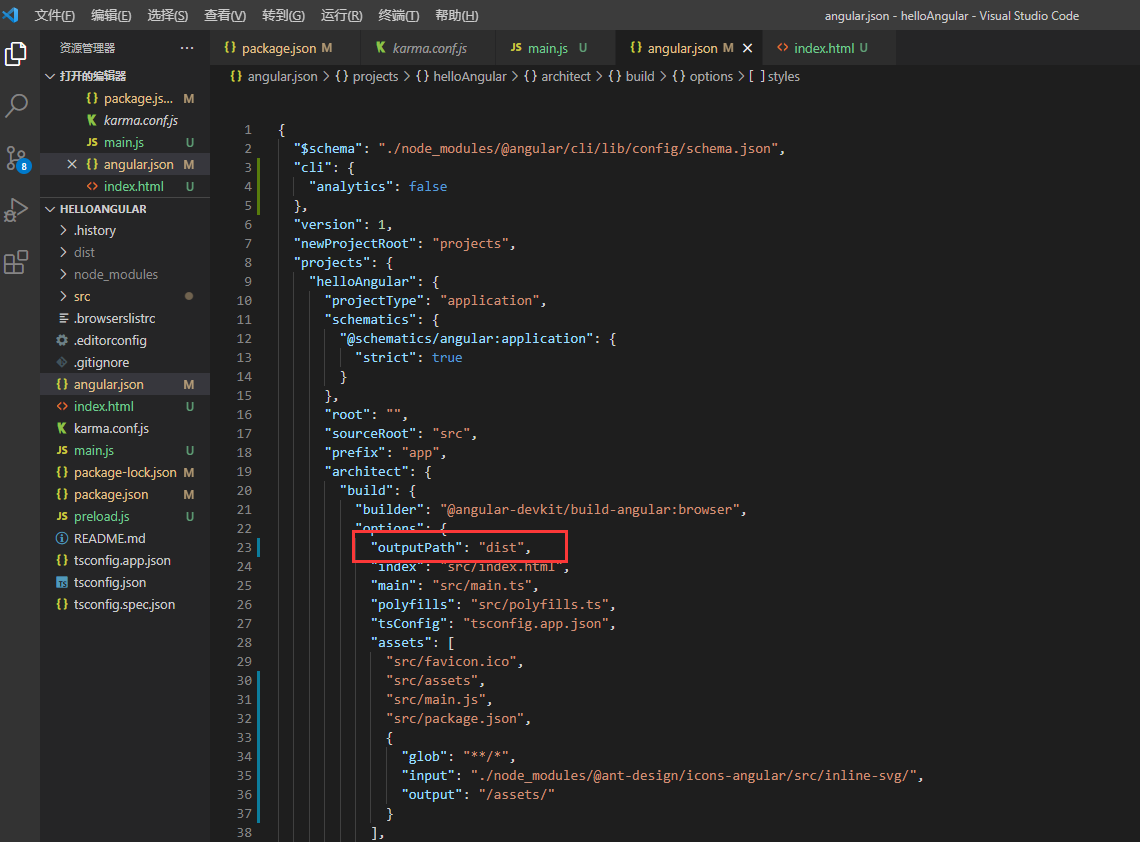This screenshot has width=1140, height=842.
Task: Open tsconfig.json from the file tree
Action: [125, 582]
